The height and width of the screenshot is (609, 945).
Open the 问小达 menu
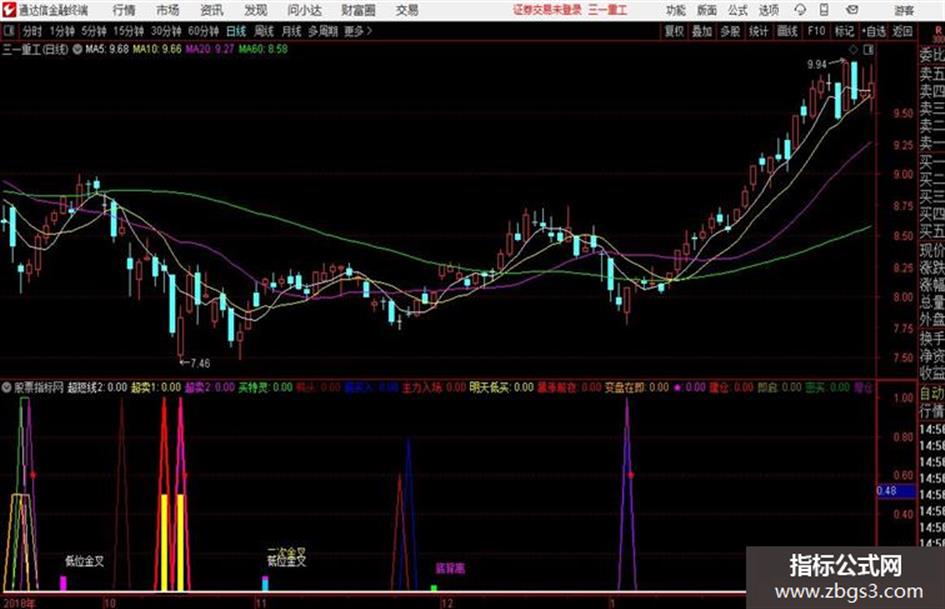tap(304, 10)
